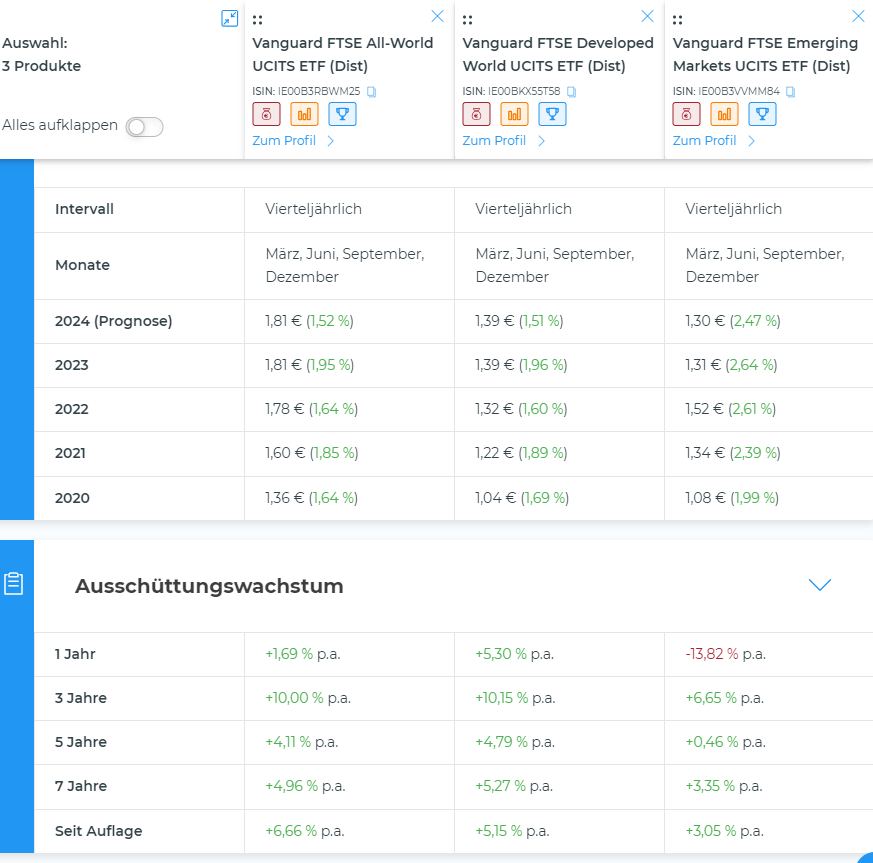Image resolution: width=873 pixels, height=863 pixels.
Task: Click orange bar chart icon for Emerging Markets ETF
Action: tap(724, 114)
